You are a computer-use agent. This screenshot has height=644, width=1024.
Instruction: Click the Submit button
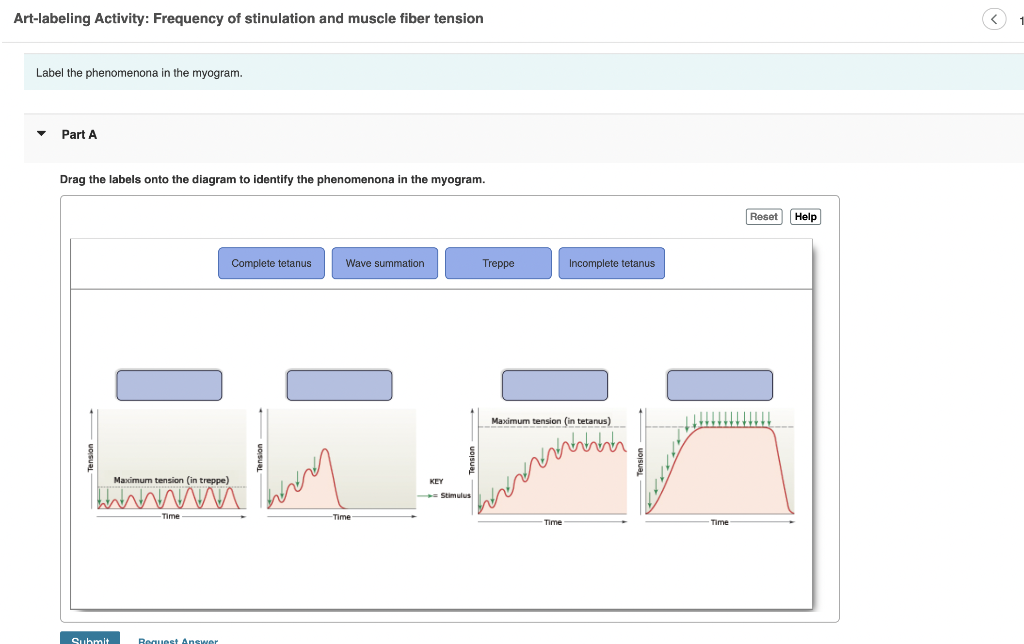coord(90,639)
